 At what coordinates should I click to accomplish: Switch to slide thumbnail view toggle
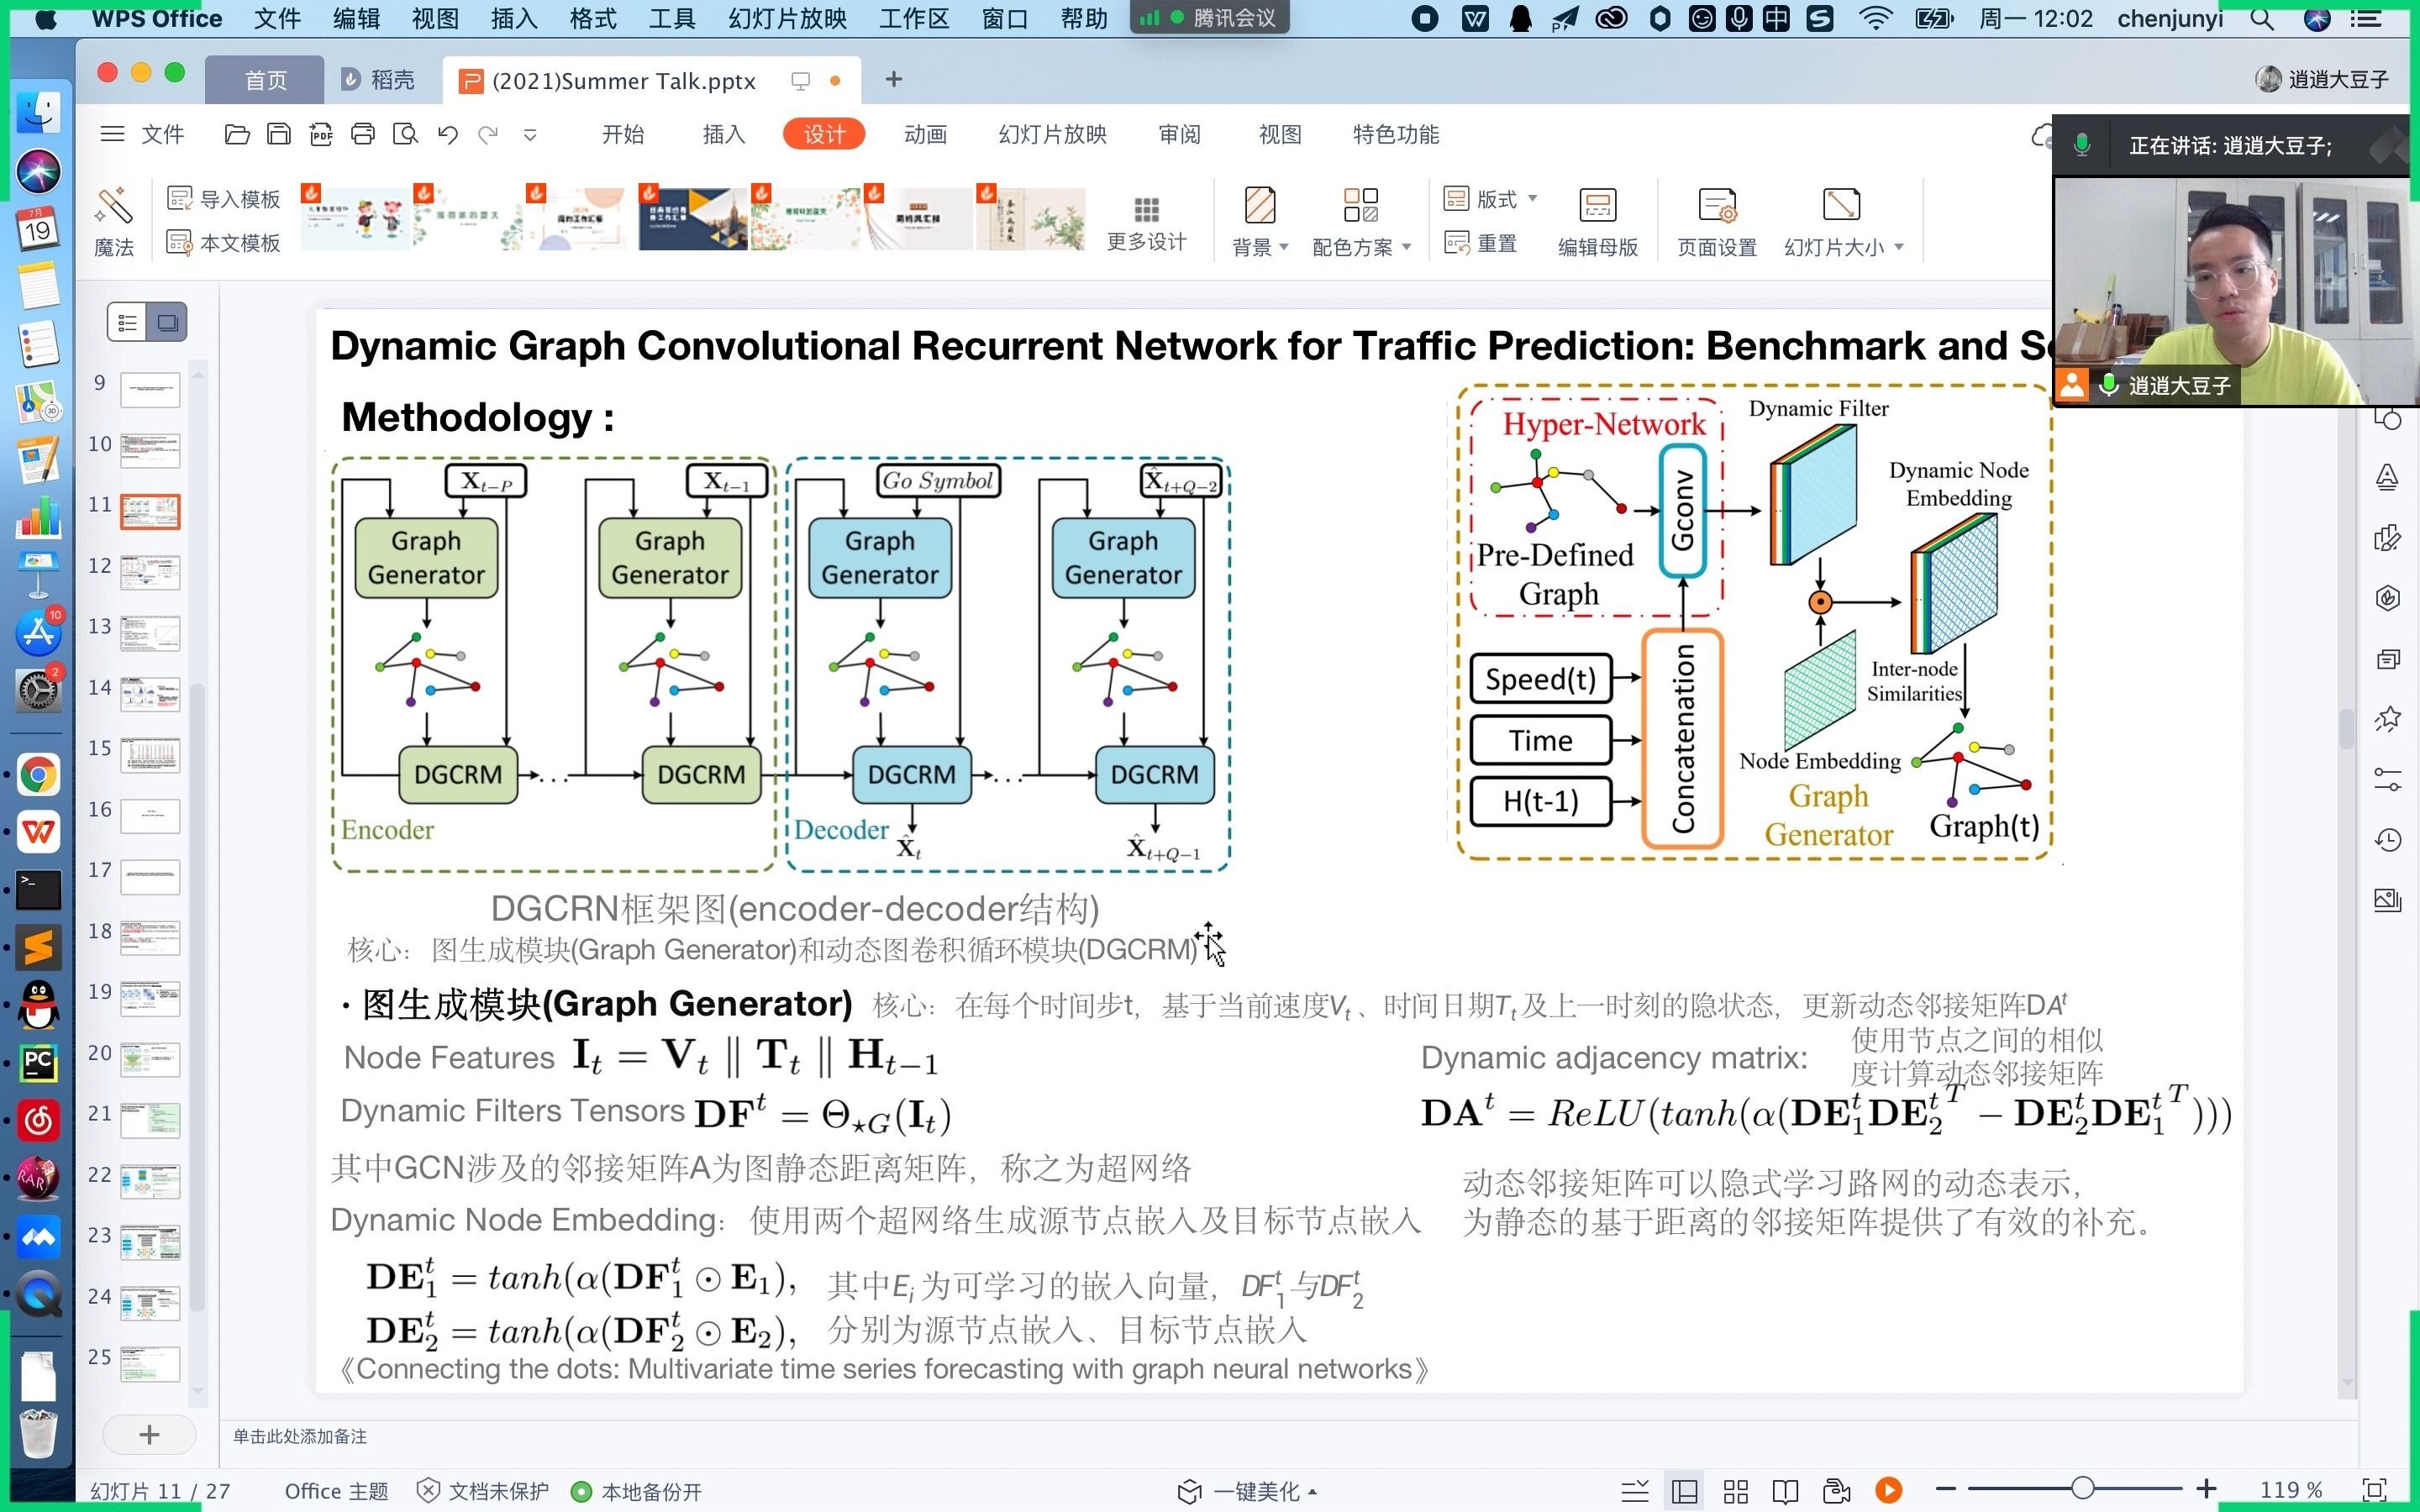pyautogui.click(x=167, y=322)
